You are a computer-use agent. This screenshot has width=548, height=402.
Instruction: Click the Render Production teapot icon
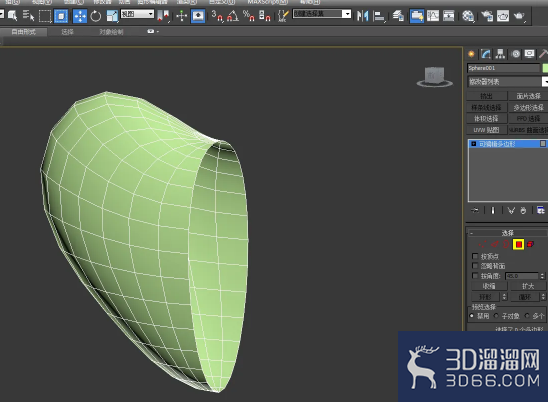pyautogui.click(x=520, y=16)
